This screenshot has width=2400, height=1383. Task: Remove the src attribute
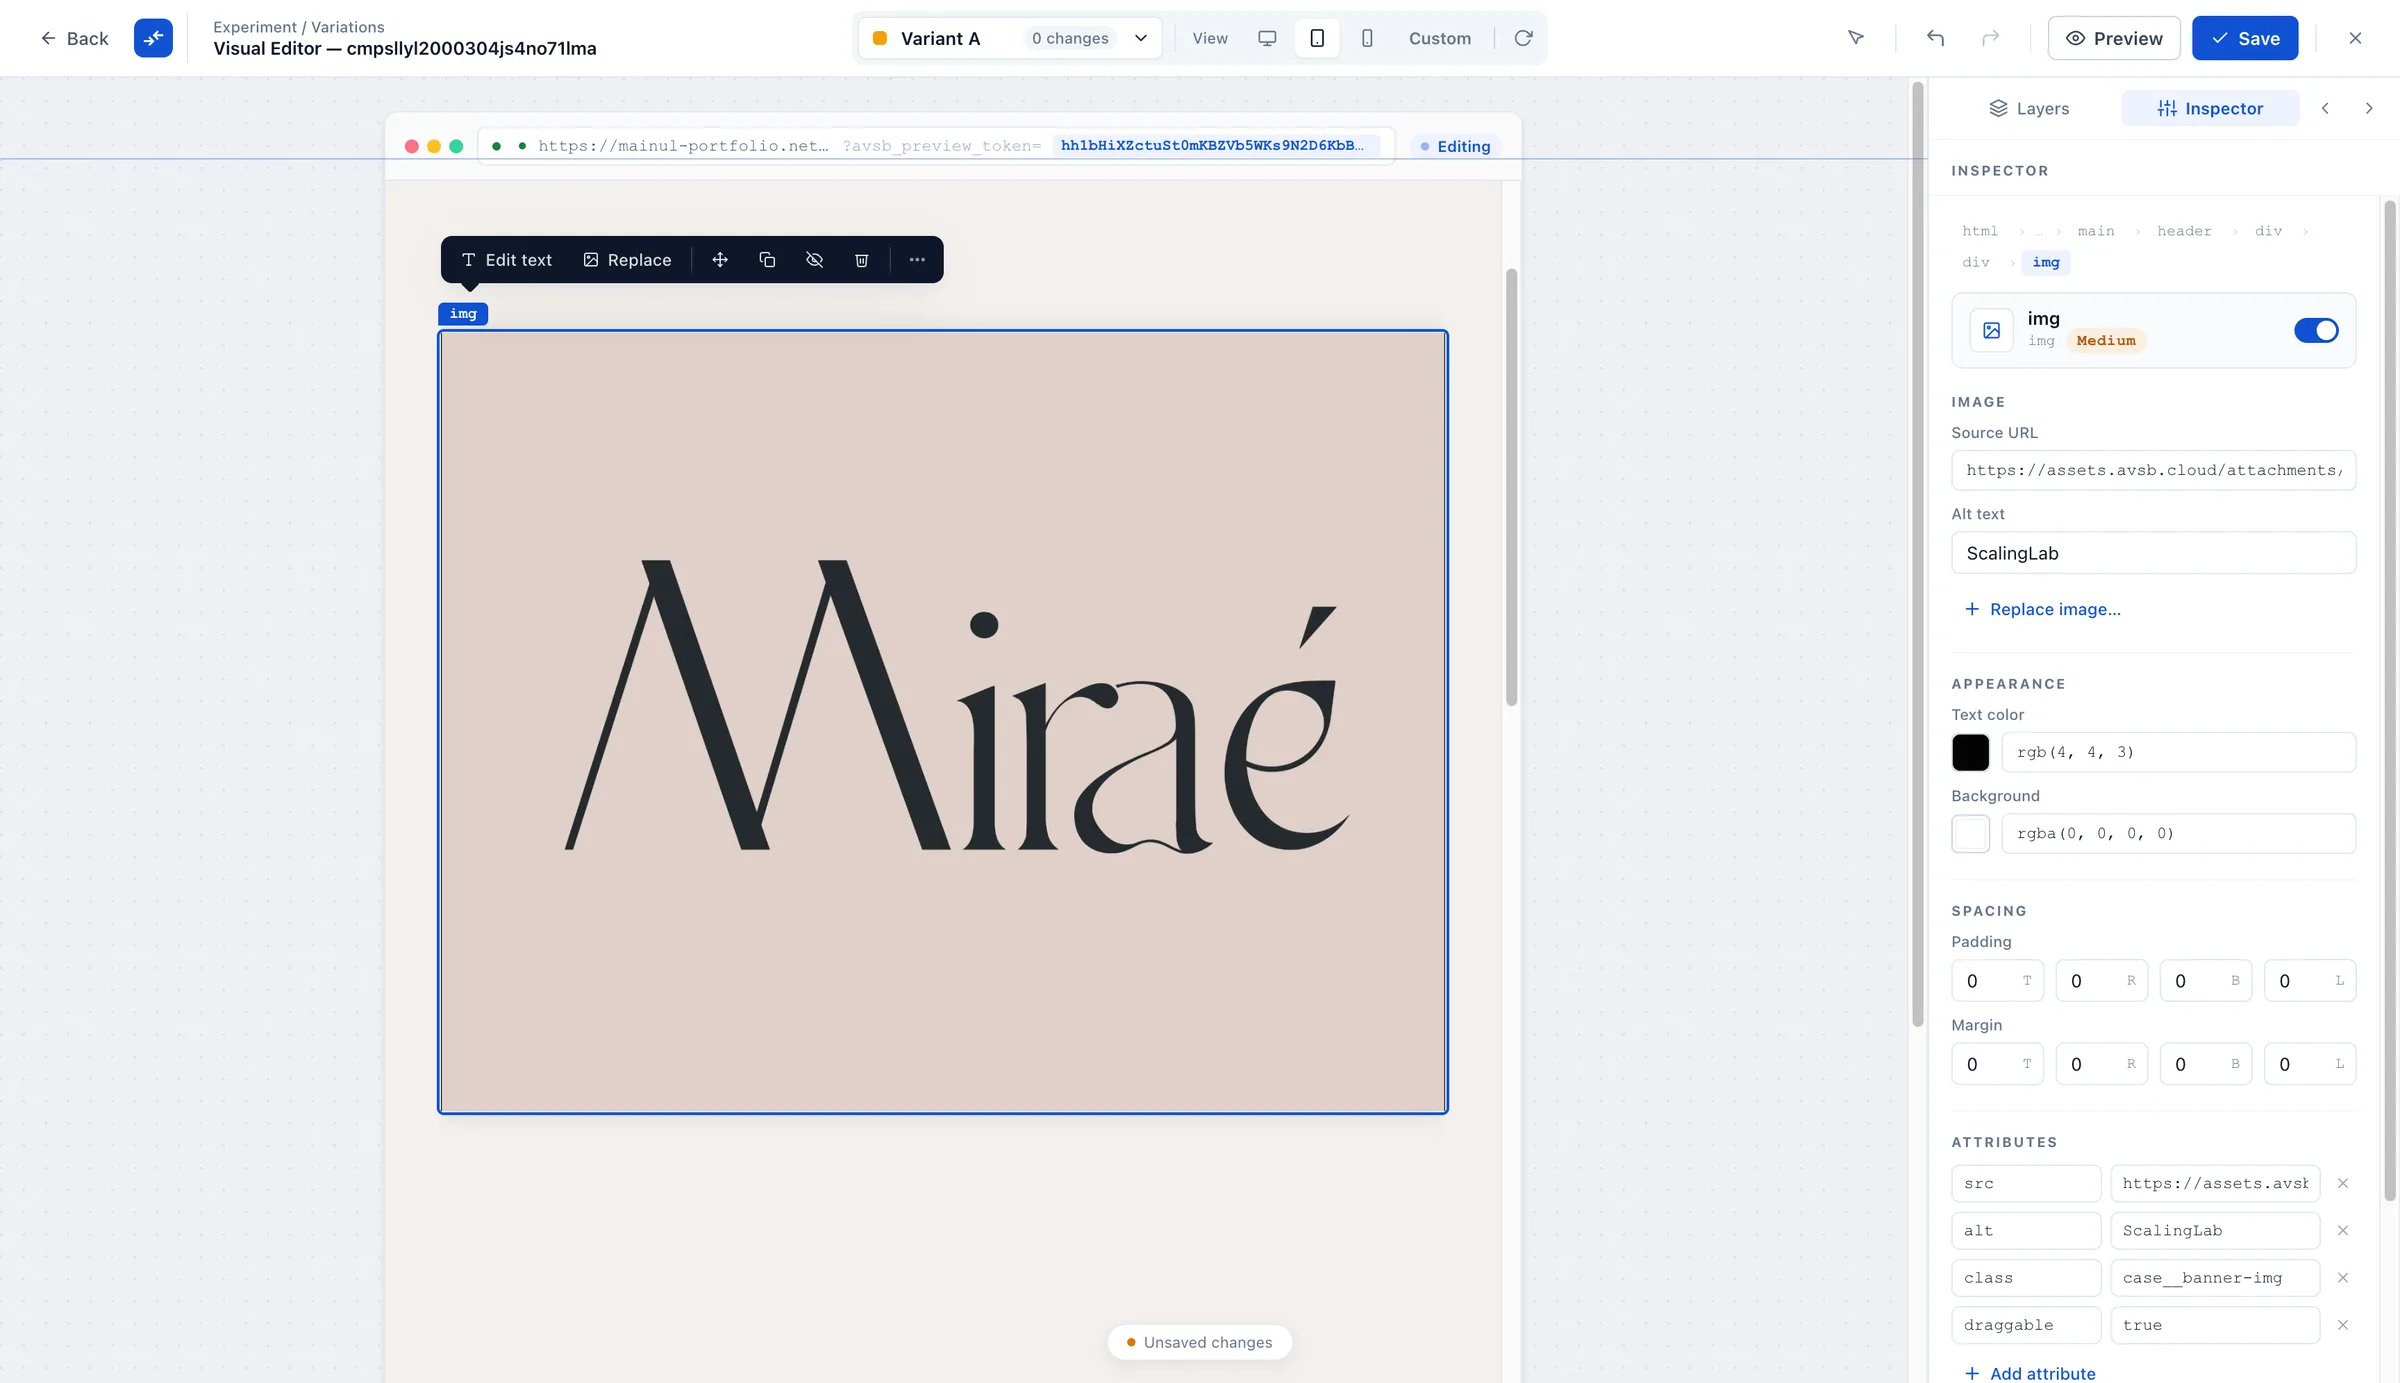click(x=2342, y=1184)
